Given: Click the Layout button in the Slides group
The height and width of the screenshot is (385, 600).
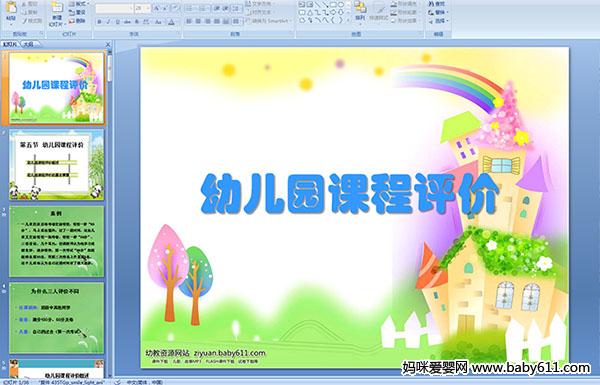Looking at the screenshot, I should tap(78, 4).
